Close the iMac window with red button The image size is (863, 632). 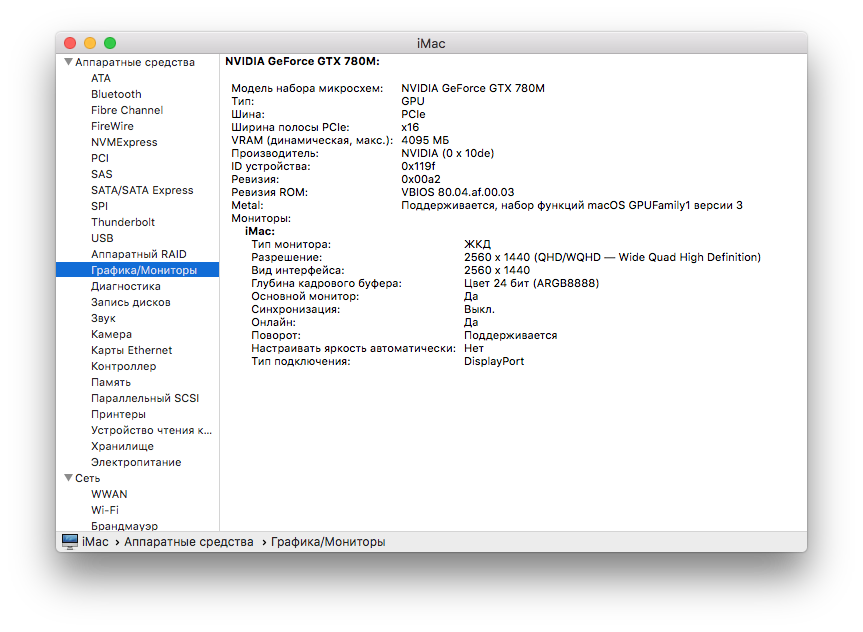70,43
